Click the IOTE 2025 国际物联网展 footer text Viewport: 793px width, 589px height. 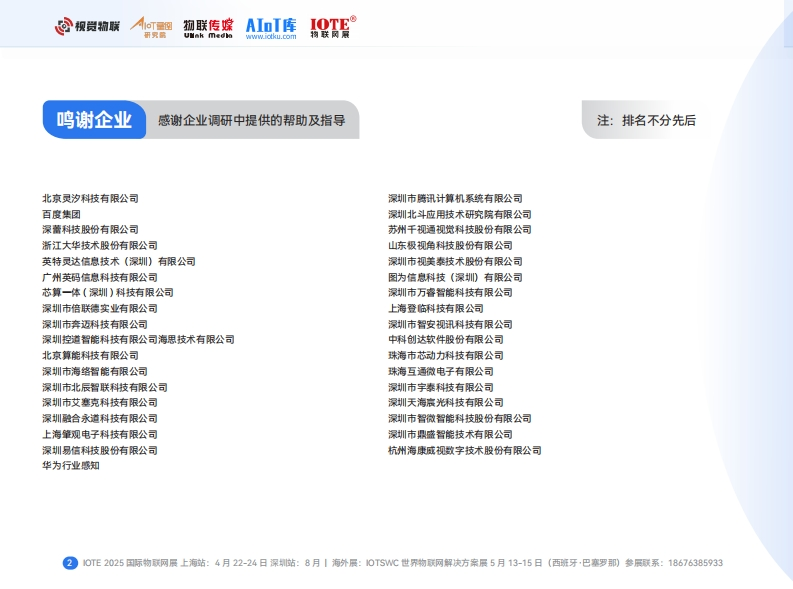130,563
